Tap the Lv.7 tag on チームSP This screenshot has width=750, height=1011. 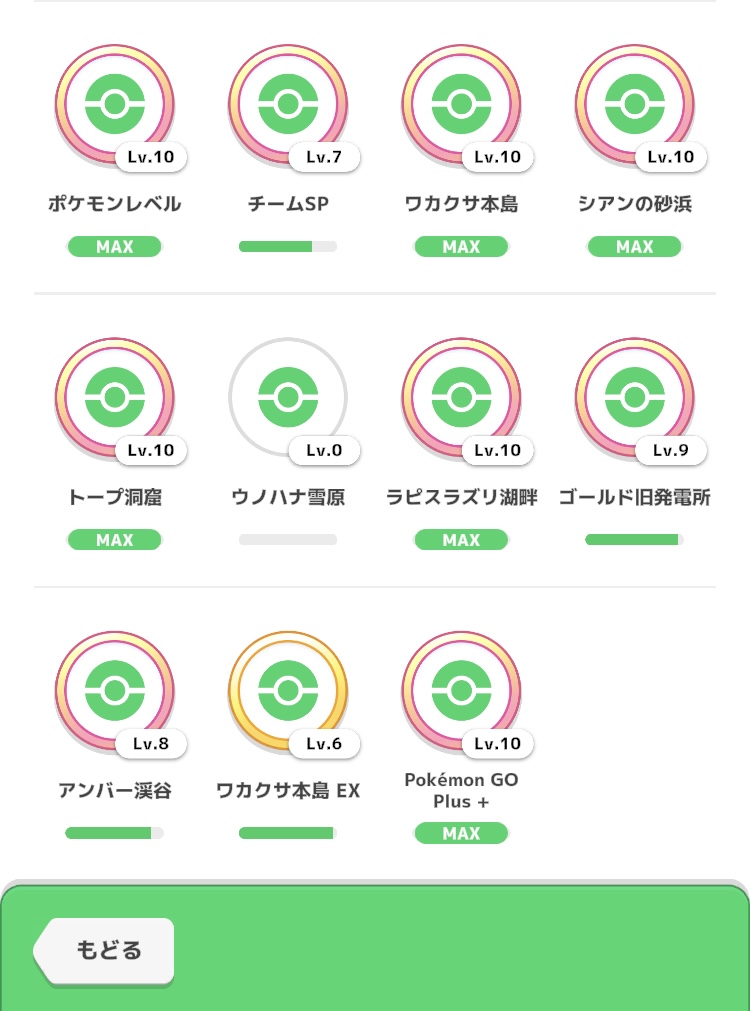(324, 157)
